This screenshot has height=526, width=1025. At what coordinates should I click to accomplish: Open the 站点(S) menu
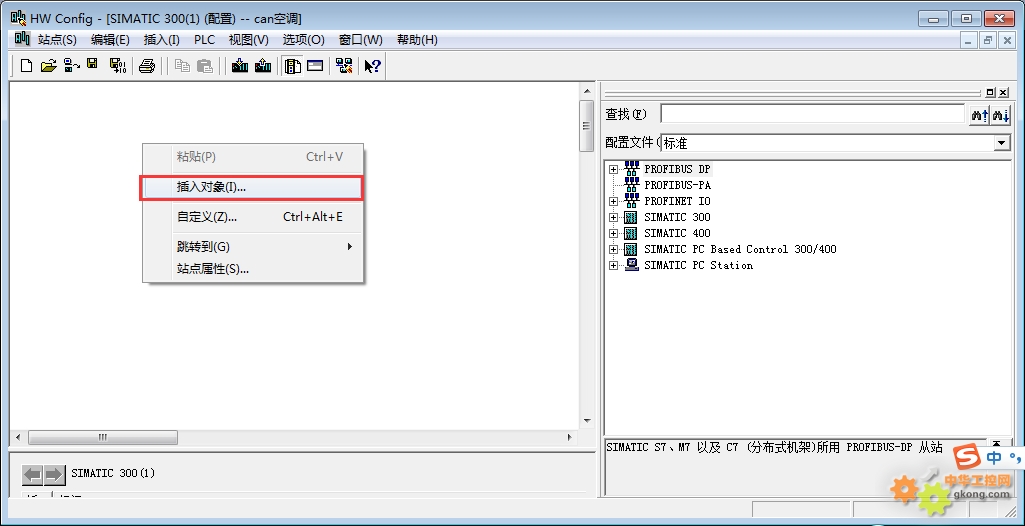58,40
